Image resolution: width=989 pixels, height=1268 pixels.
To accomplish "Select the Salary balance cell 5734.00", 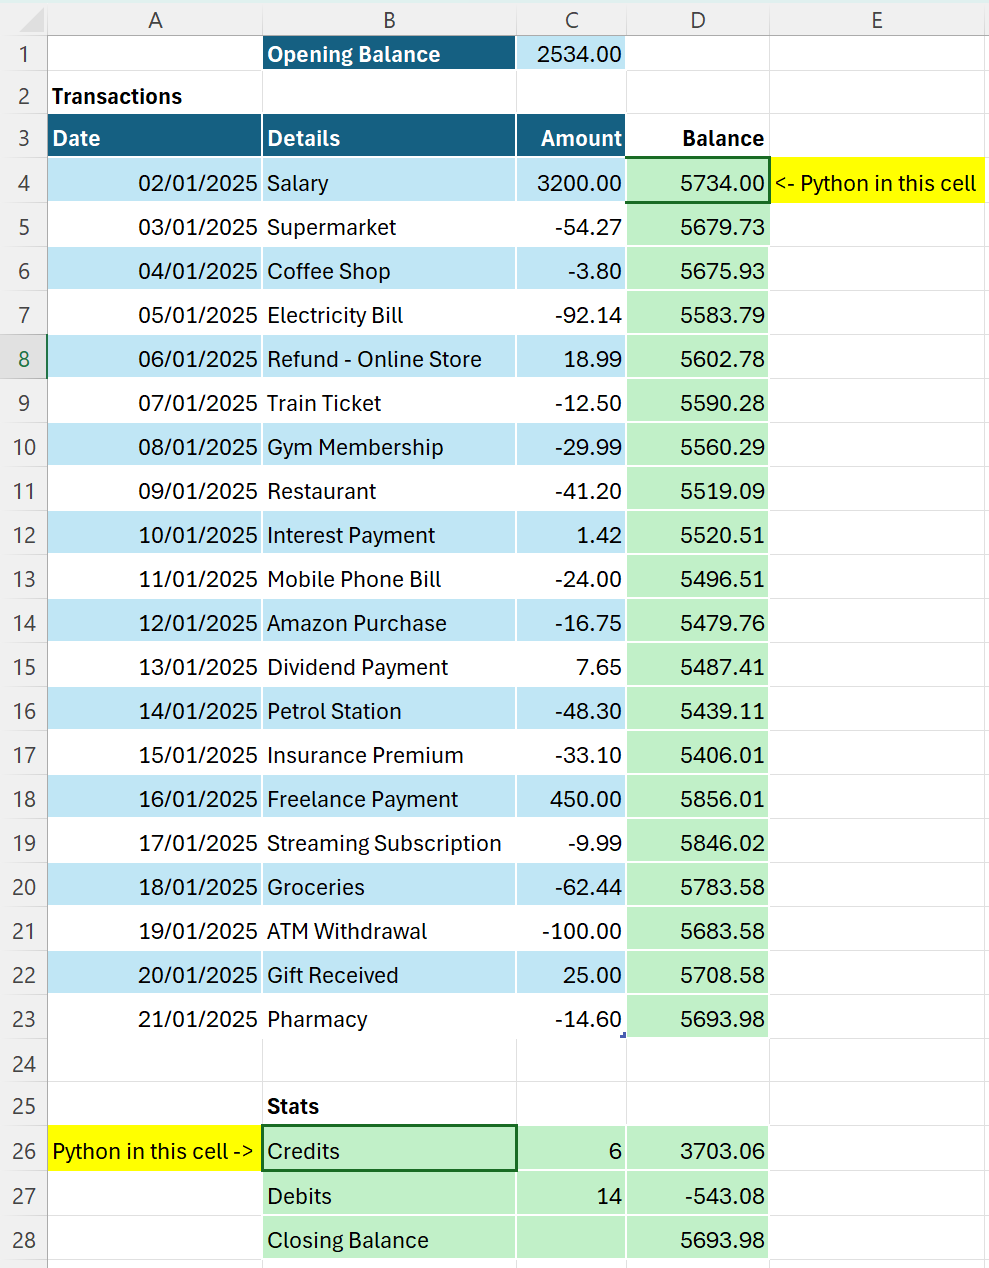I will click(x=697, y=183).
